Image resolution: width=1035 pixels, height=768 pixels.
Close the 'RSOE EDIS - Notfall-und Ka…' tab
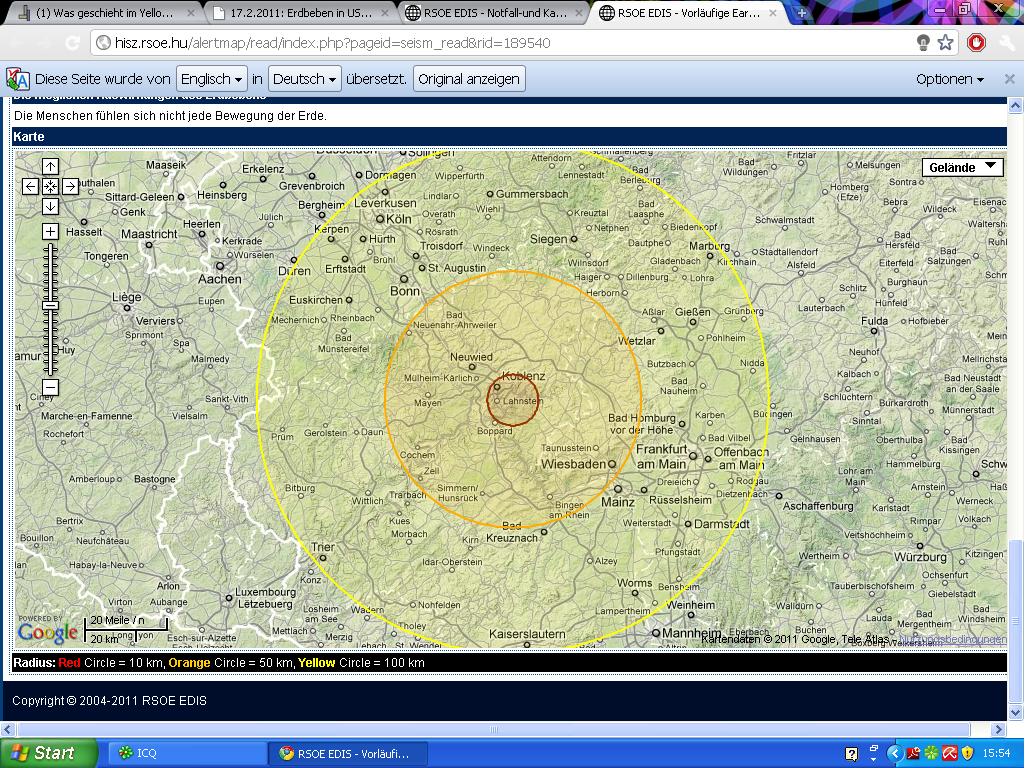[x=579, y=13]
